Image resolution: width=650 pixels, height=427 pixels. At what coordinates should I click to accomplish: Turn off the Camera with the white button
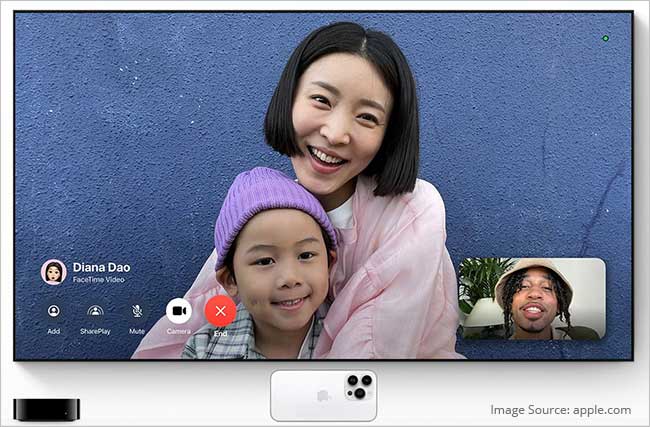[179, 311]
